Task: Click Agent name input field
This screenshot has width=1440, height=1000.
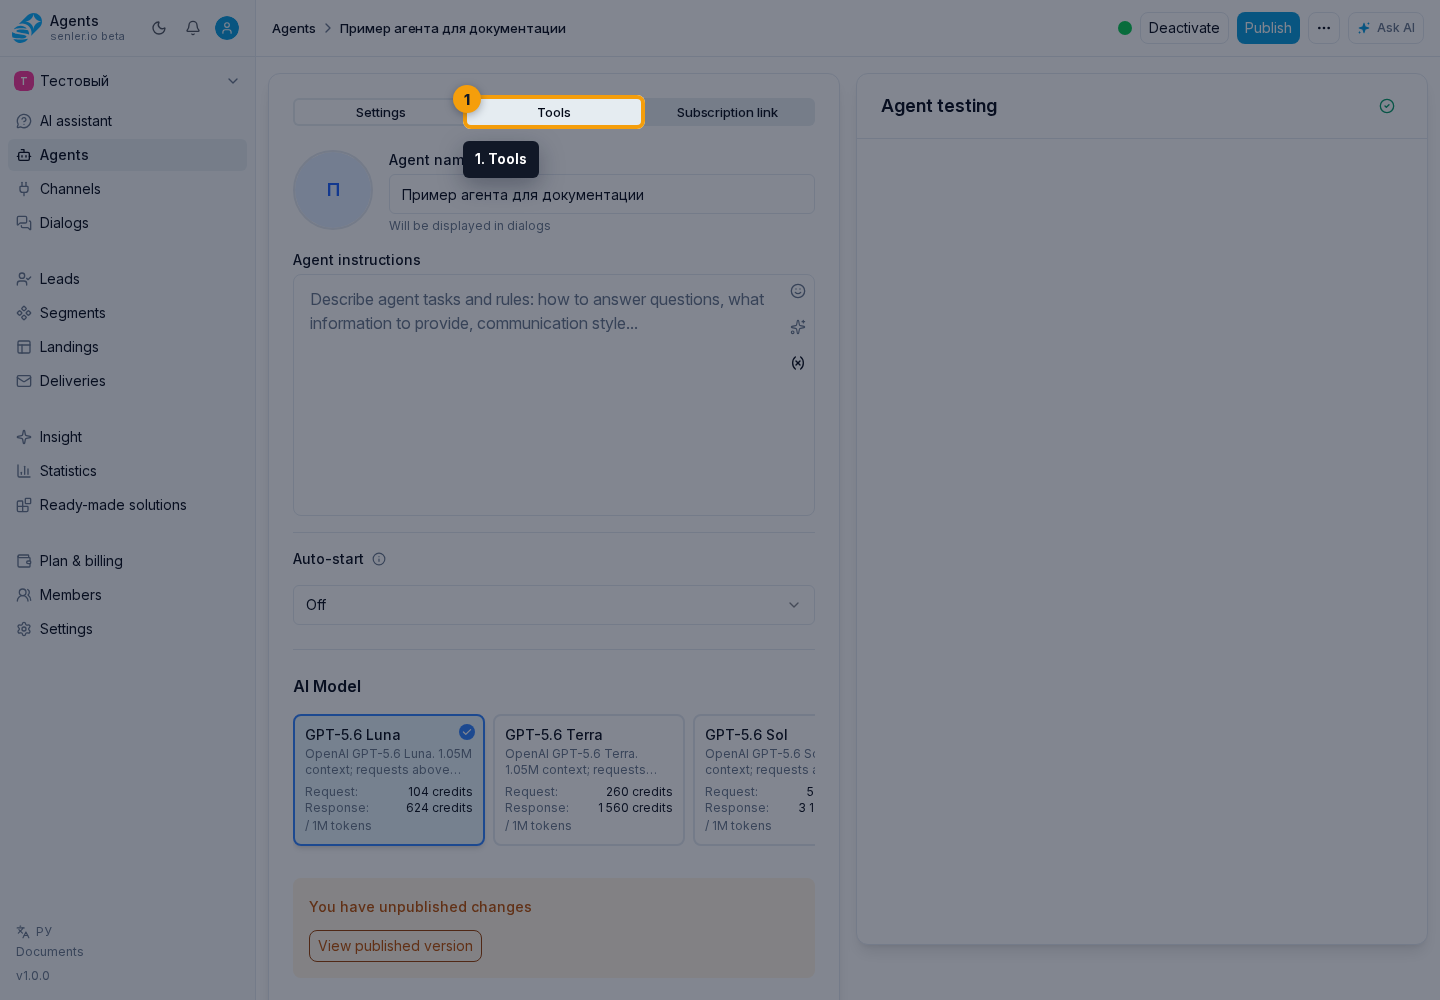Action: [x=602, y=195]
